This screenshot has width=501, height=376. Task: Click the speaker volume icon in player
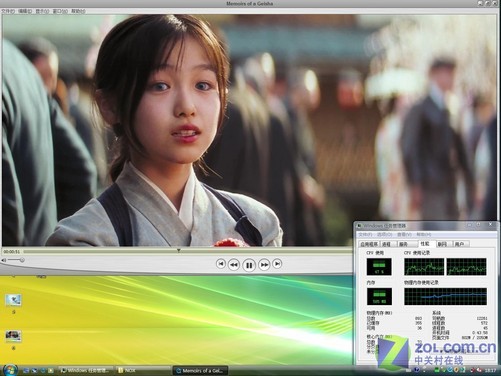click(4, 260)
